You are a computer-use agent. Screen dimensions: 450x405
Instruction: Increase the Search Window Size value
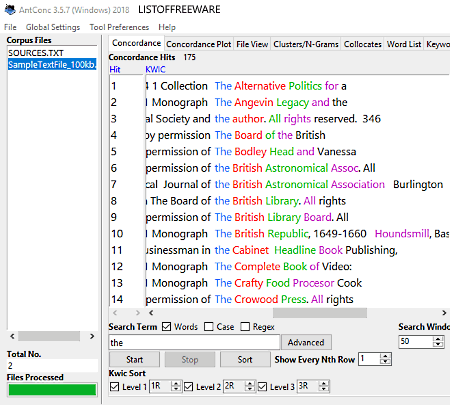click(x=438, y=339)
